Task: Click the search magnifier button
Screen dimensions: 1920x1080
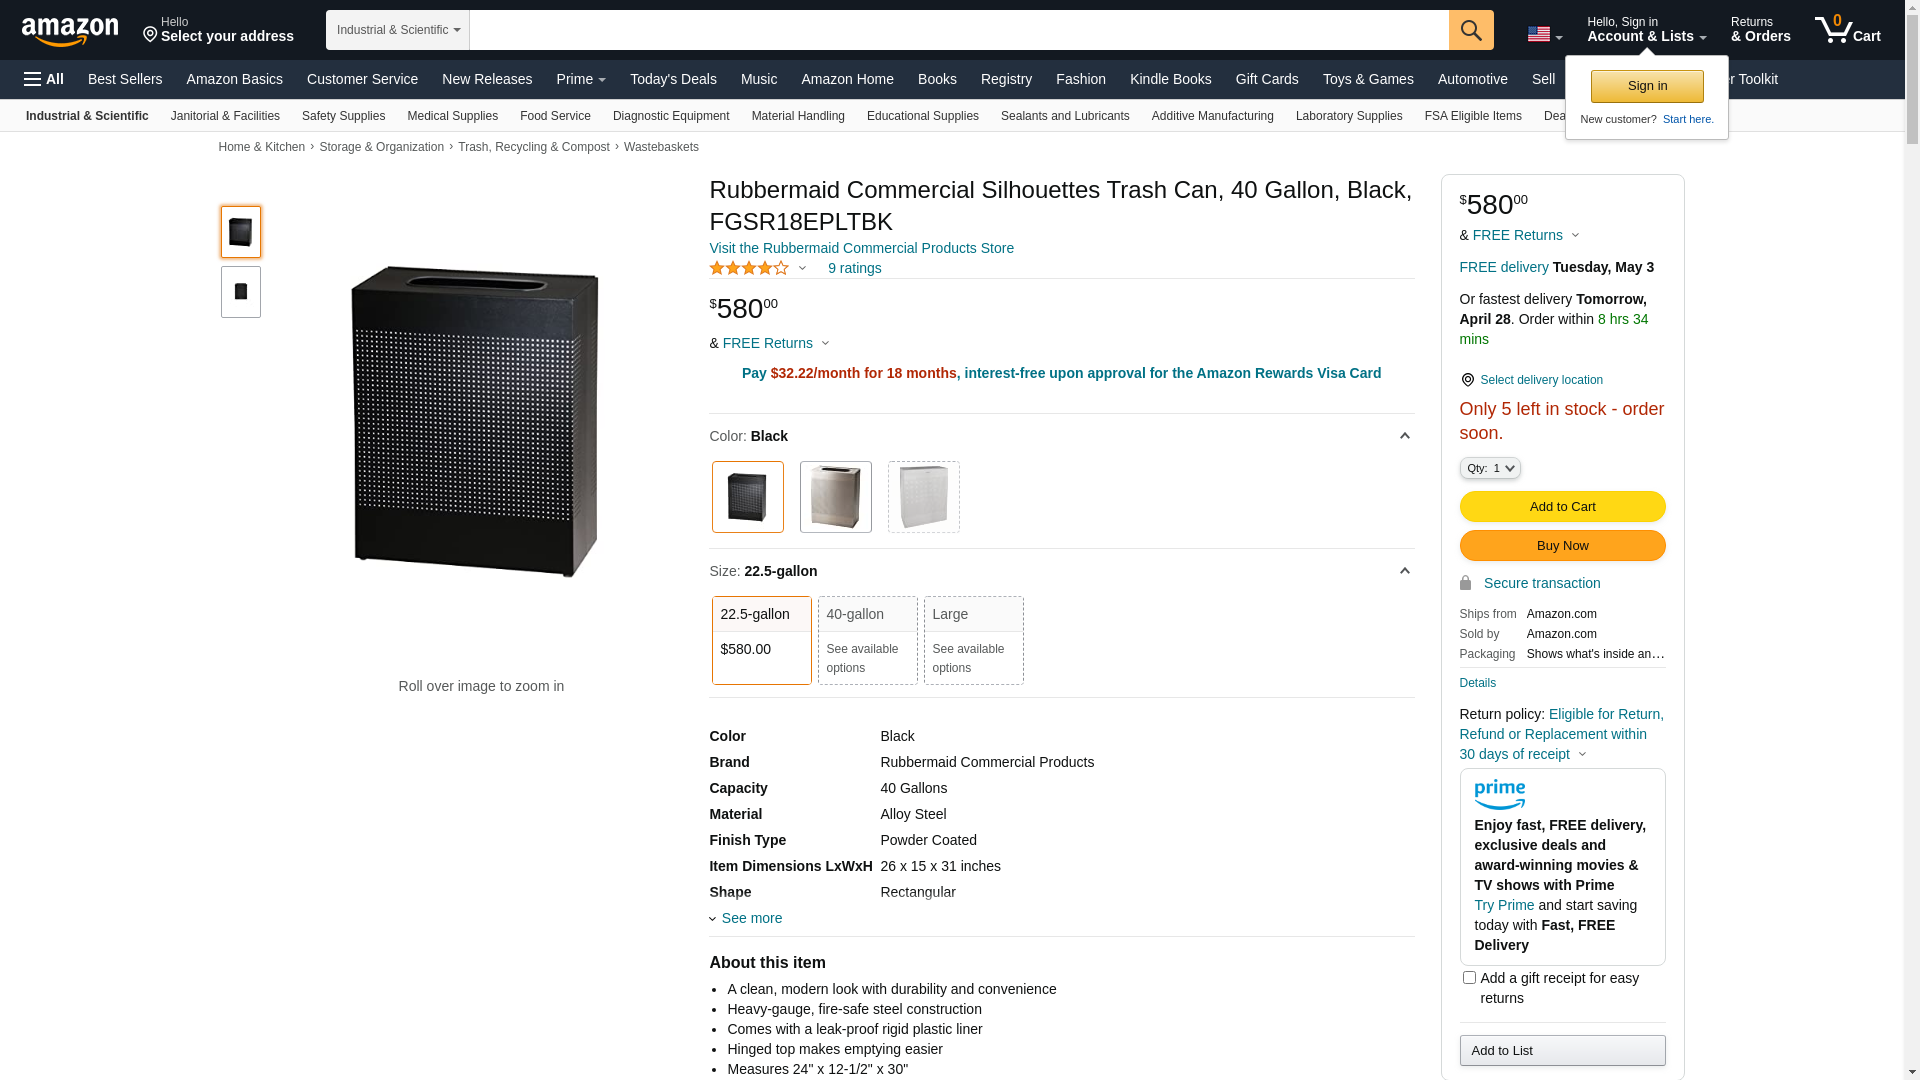Action: click(1470, 30)
